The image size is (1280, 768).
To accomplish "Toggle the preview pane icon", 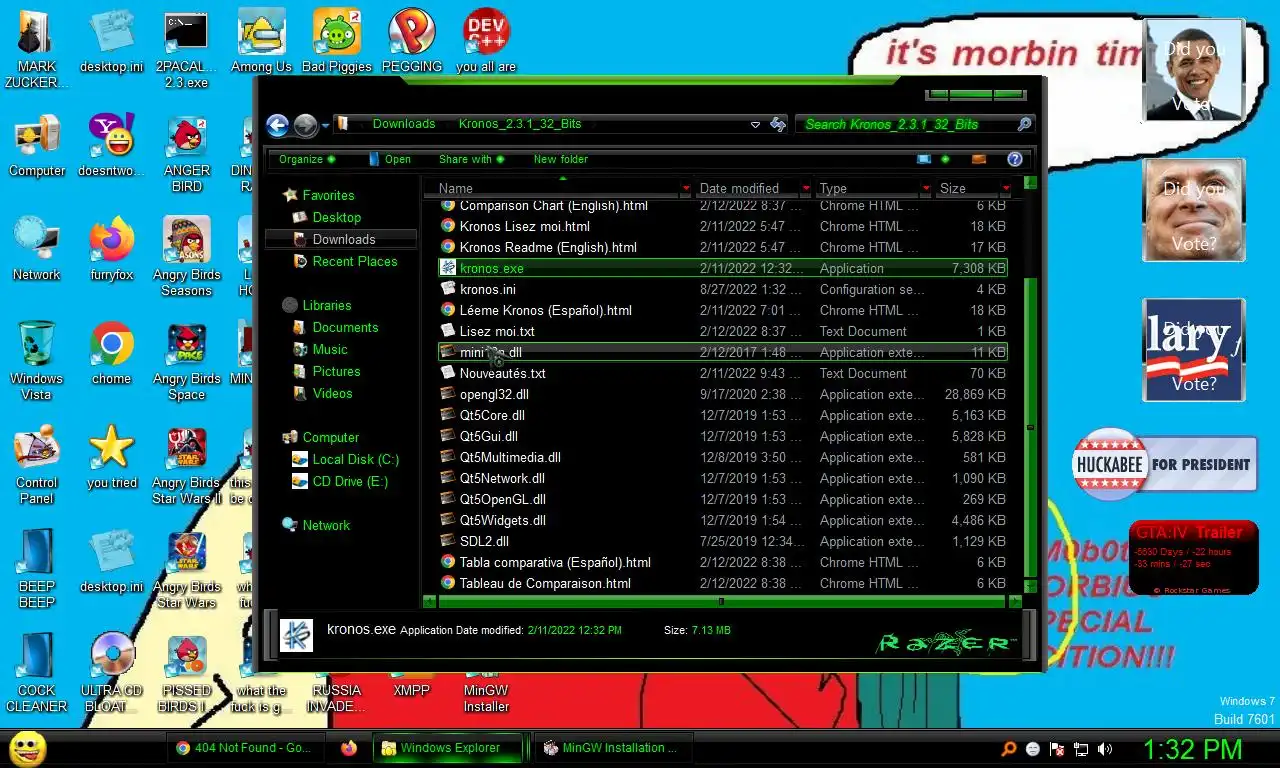I will [979, 159].
